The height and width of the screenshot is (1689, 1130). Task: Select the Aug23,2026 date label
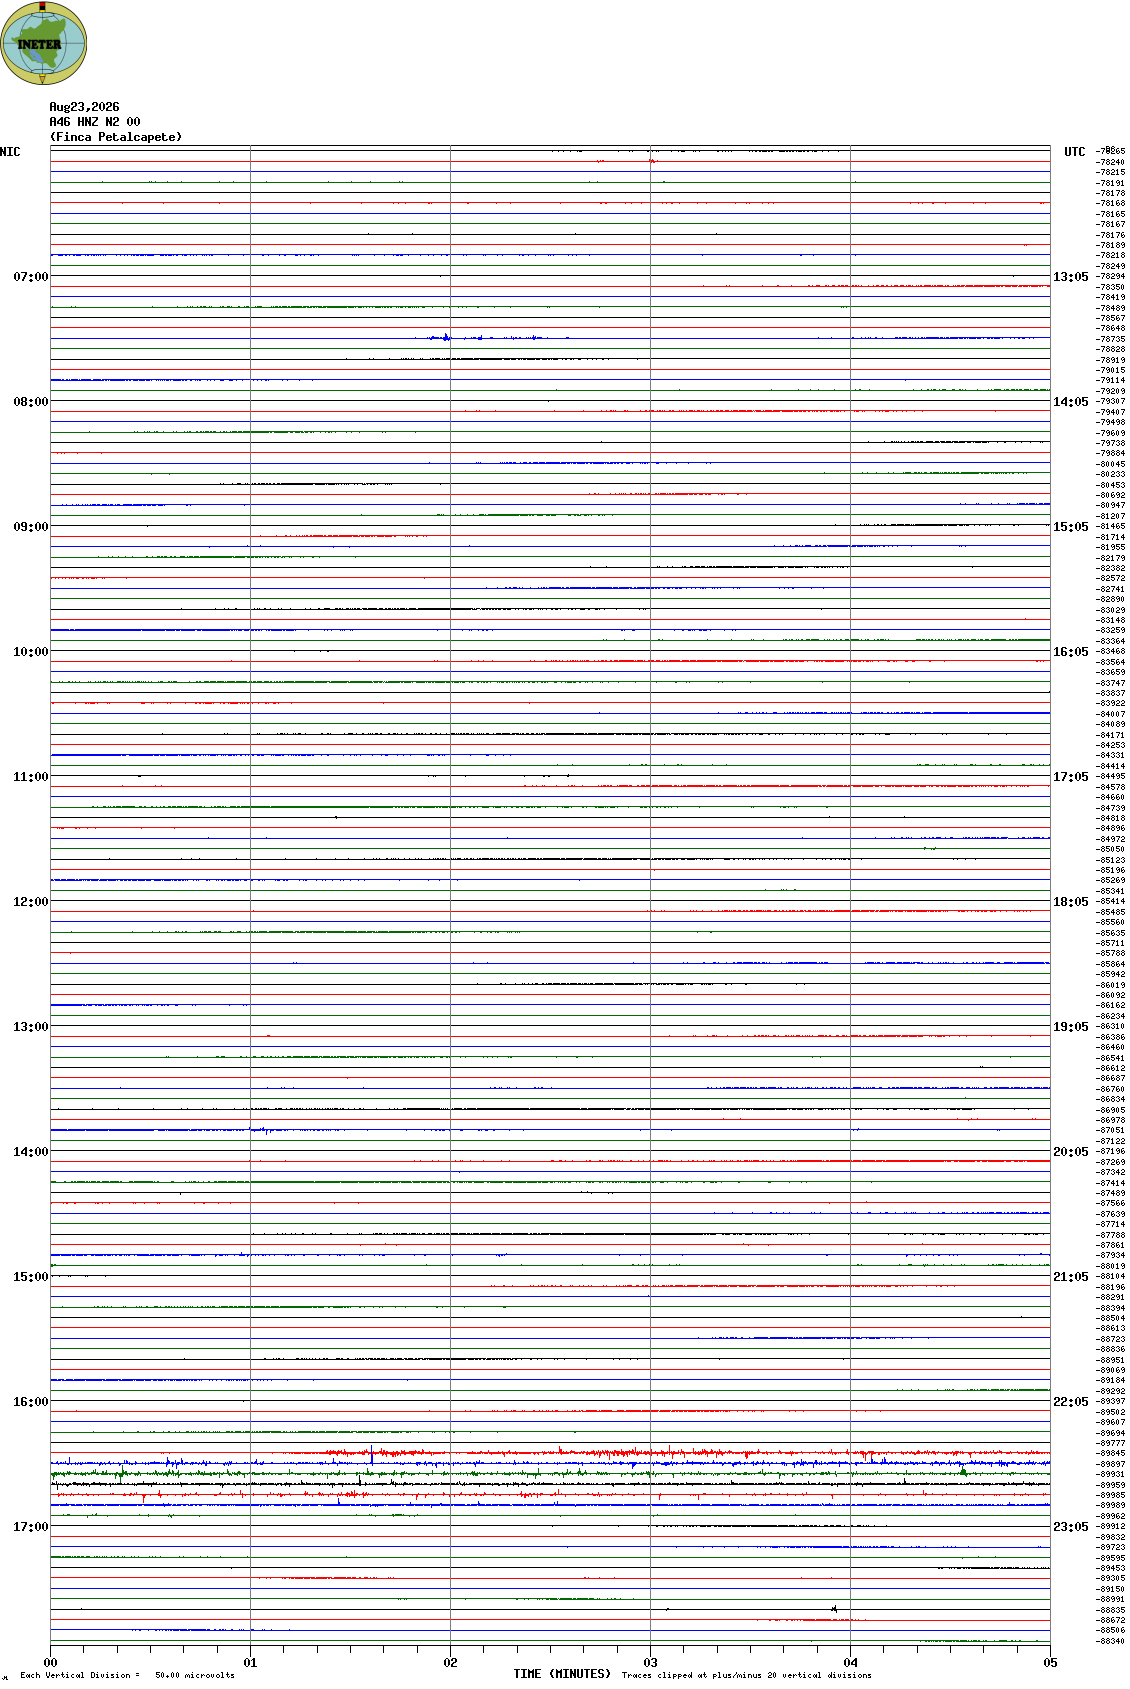pos(84,107)
